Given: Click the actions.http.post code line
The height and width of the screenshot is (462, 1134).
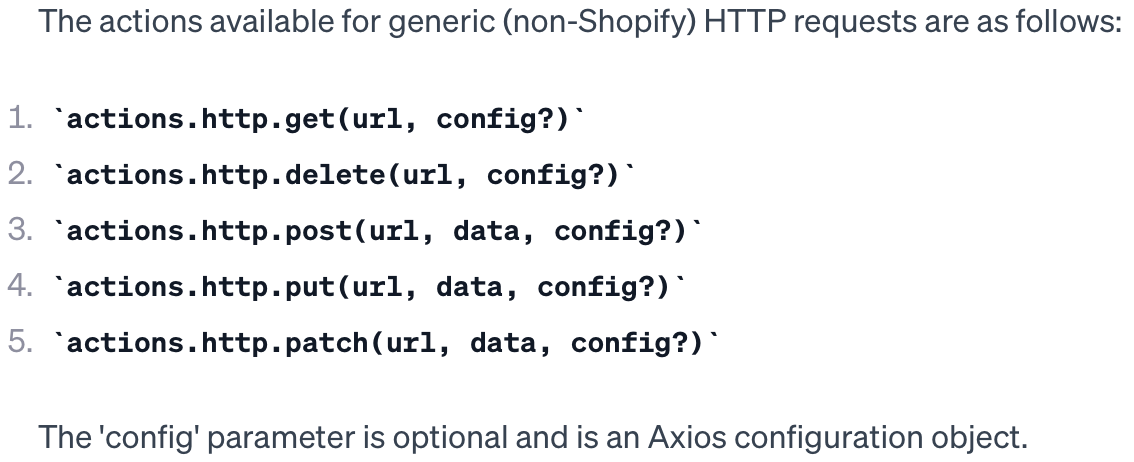Looking at the screenshot, I should [x=378, y=231].
